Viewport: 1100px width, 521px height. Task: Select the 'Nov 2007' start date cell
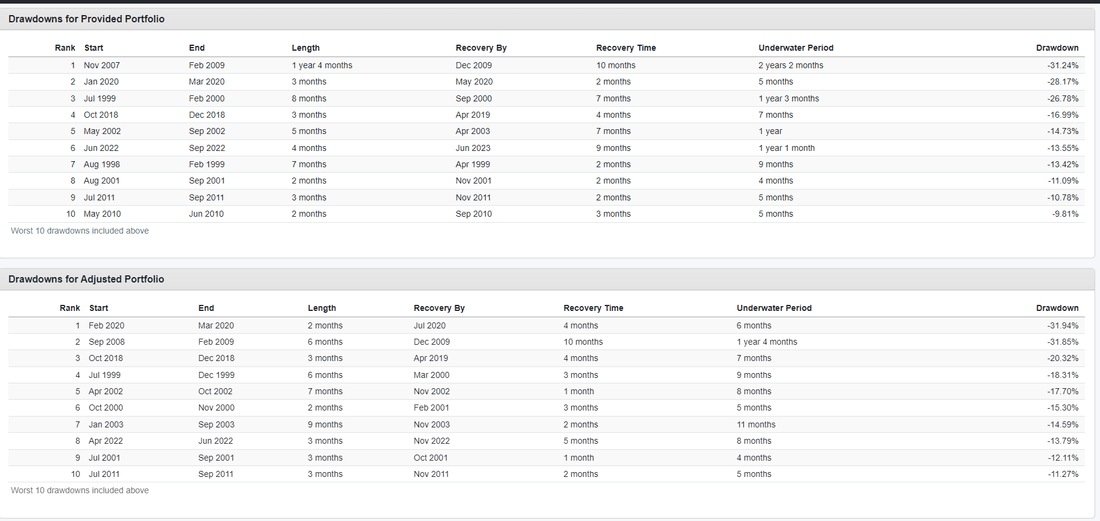pyautogui.click(x=102, y=65)
